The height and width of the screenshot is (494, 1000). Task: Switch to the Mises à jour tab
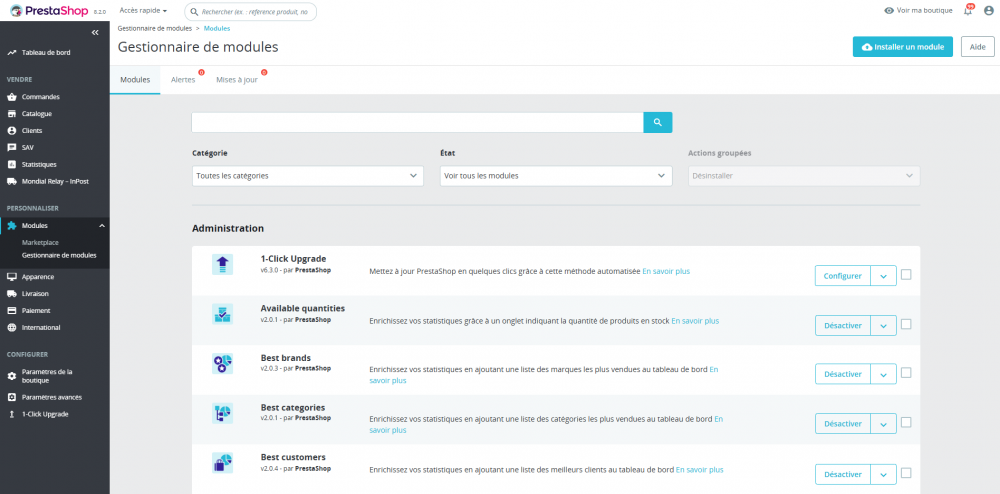[x=237, y=80]
